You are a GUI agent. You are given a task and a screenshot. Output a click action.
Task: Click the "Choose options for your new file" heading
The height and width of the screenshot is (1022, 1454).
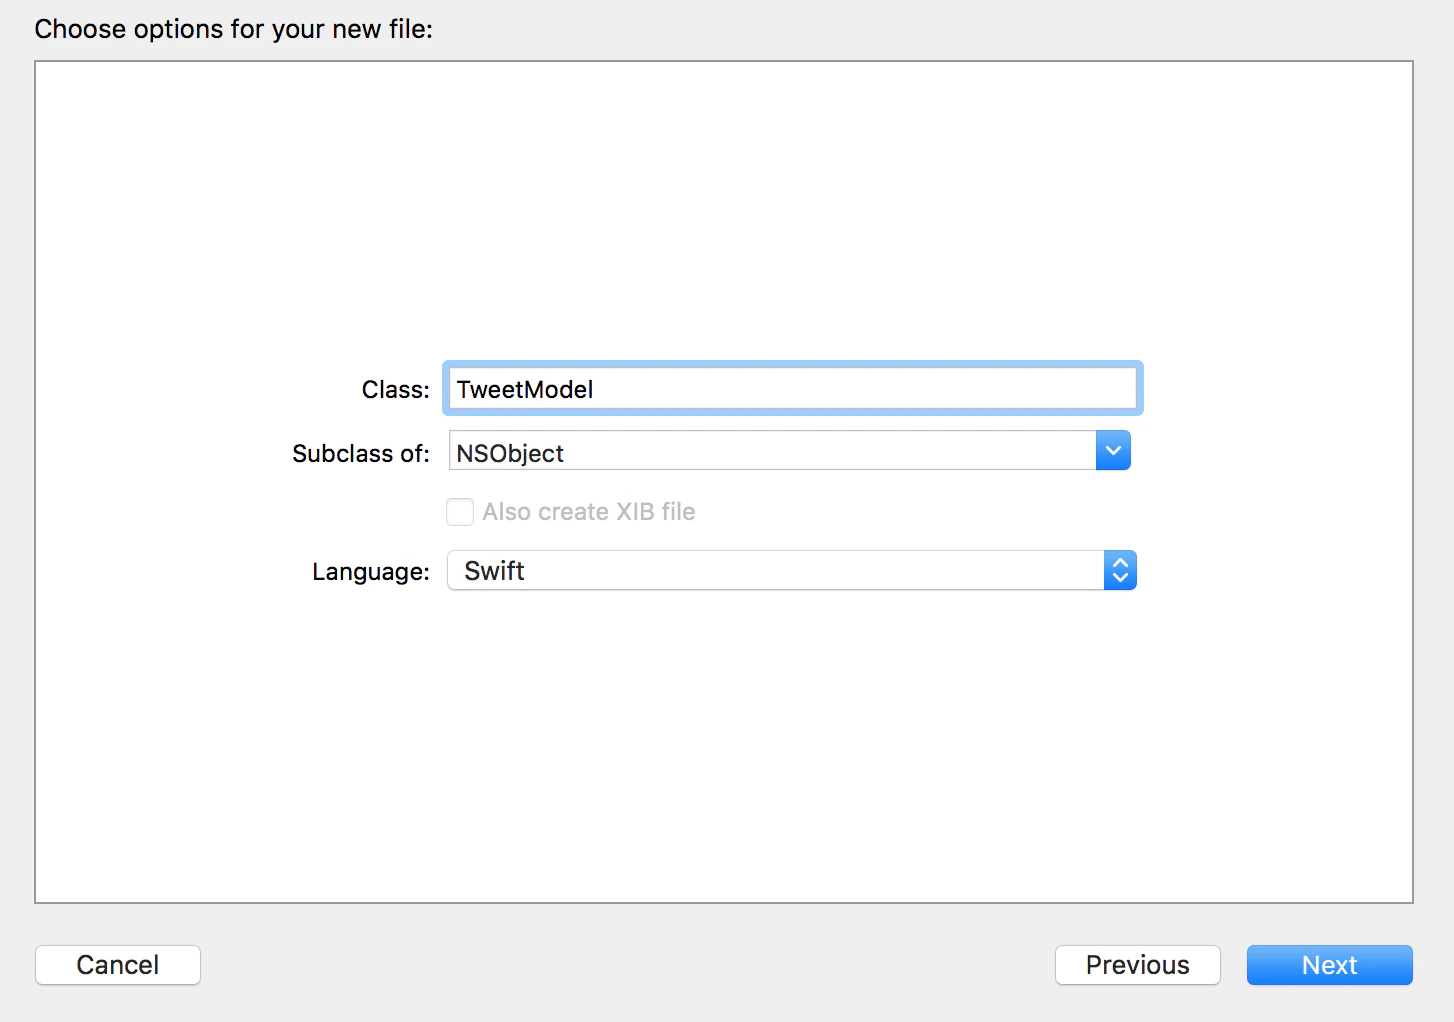coord(233,29)
